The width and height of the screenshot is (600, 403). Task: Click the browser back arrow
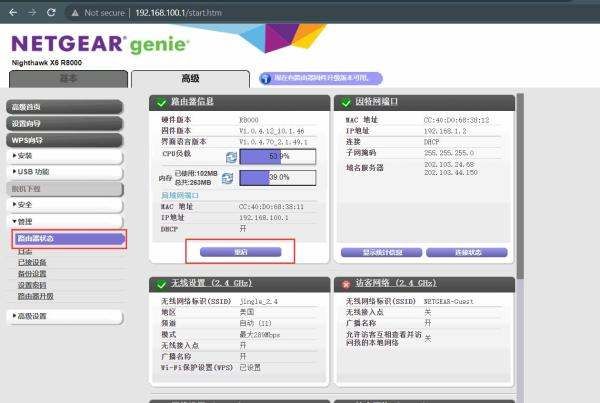(11, 12)
